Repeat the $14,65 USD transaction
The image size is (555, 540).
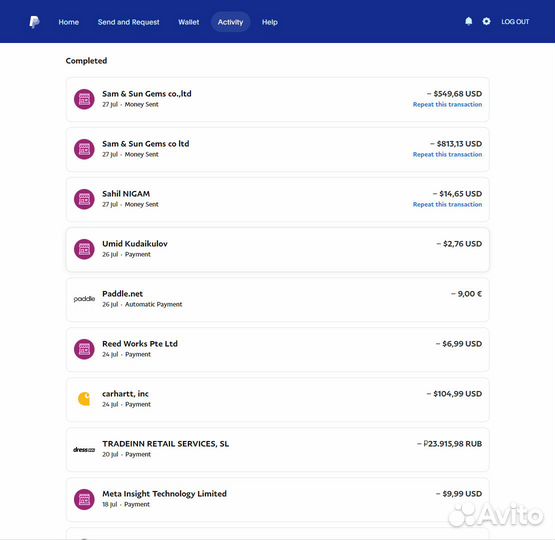coord(447,204)
